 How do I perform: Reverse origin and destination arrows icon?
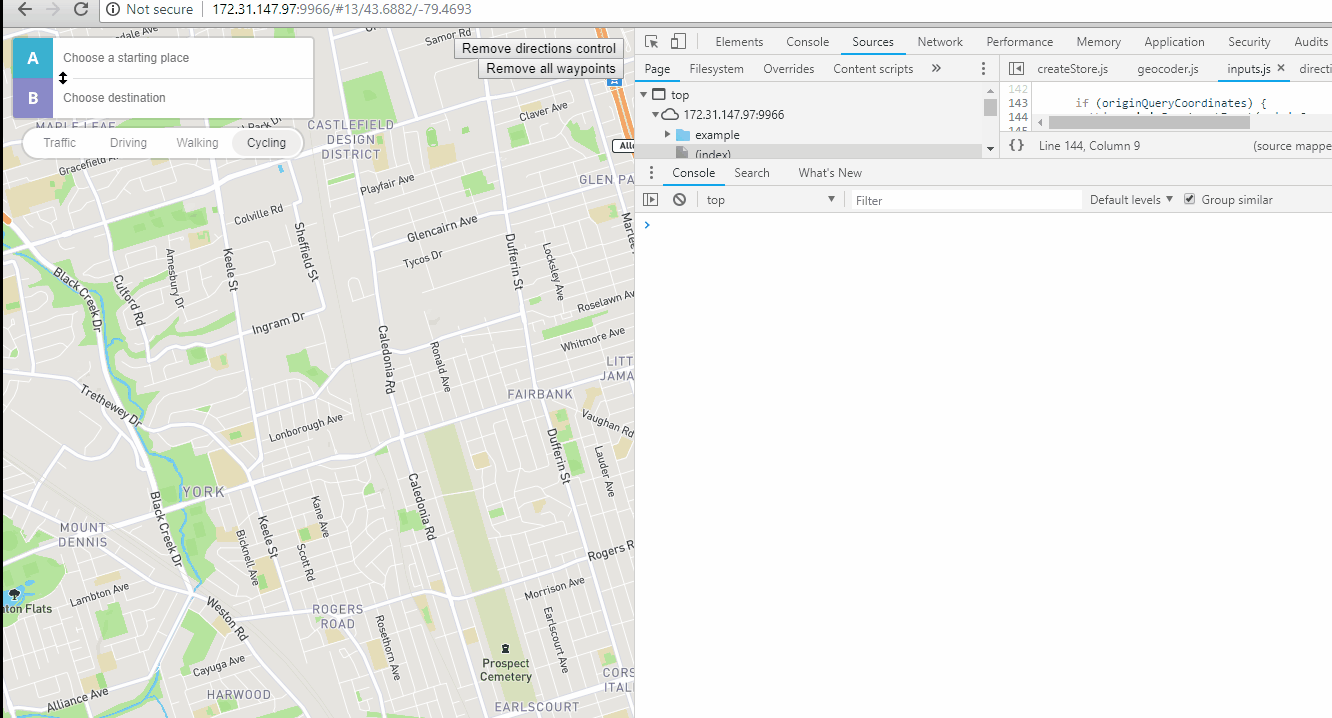(x=63, y=78)
